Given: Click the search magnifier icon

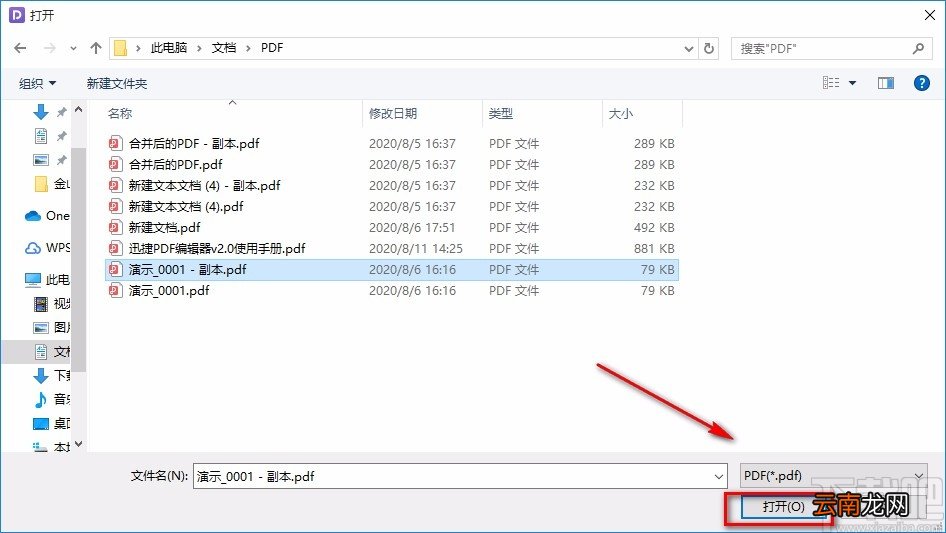Looking at the screenshot, I should [918, 48].
